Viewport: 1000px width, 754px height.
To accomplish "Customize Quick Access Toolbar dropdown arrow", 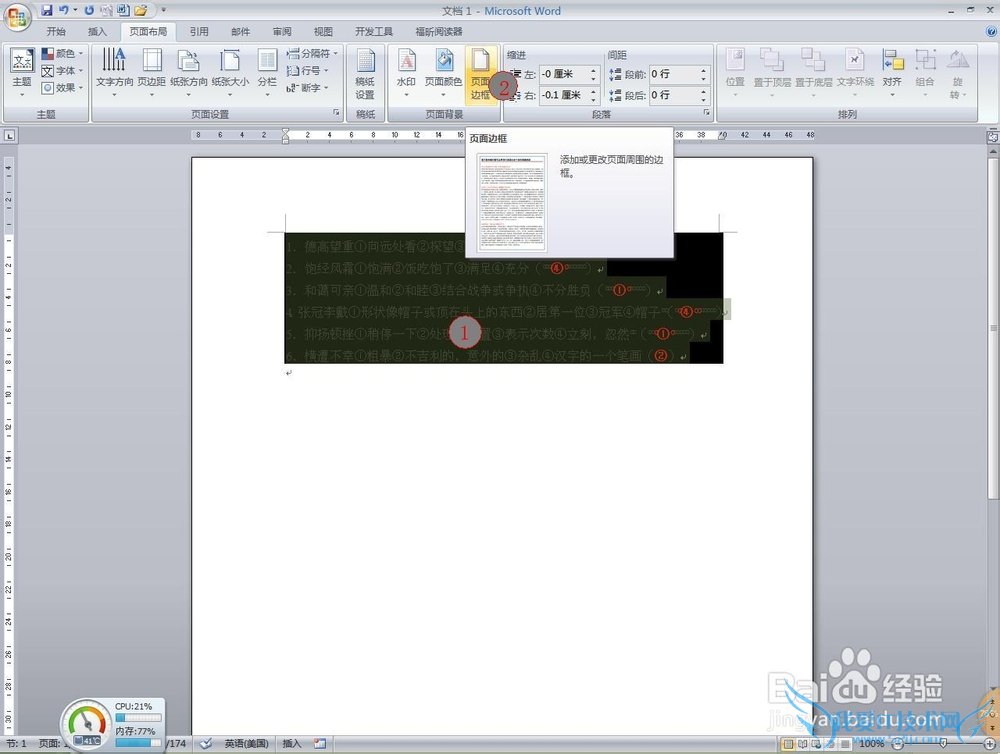I will click(163, 10).
